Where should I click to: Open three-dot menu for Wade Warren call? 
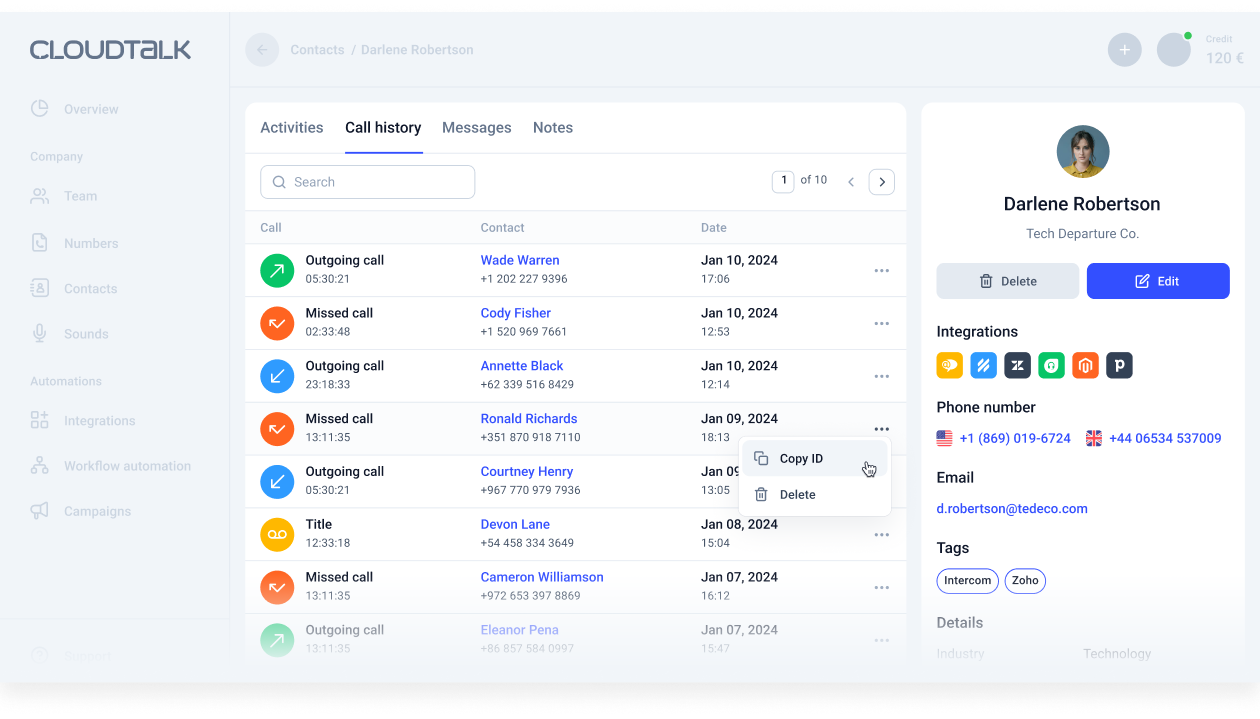(x=881, y=270)
